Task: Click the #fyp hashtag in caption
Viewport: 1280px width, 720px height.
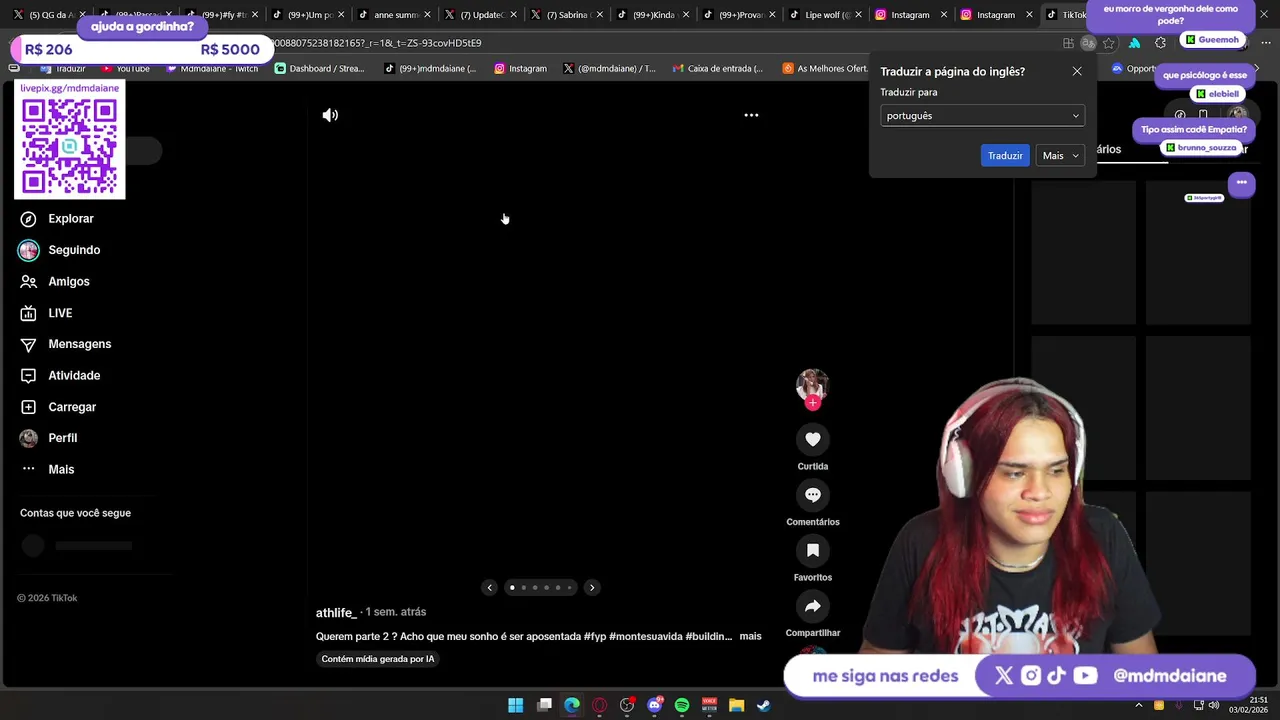Action: point(595,636)
